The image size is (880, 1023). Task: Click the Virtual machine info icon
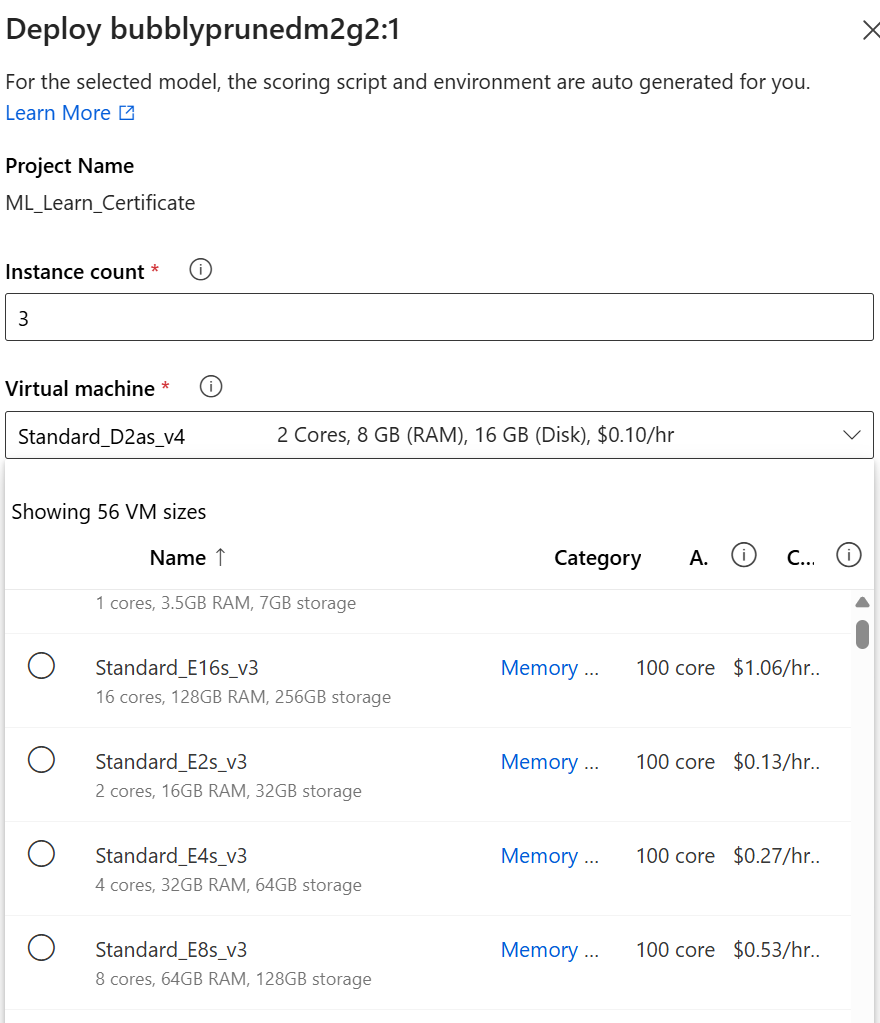[x=211, y=387]
